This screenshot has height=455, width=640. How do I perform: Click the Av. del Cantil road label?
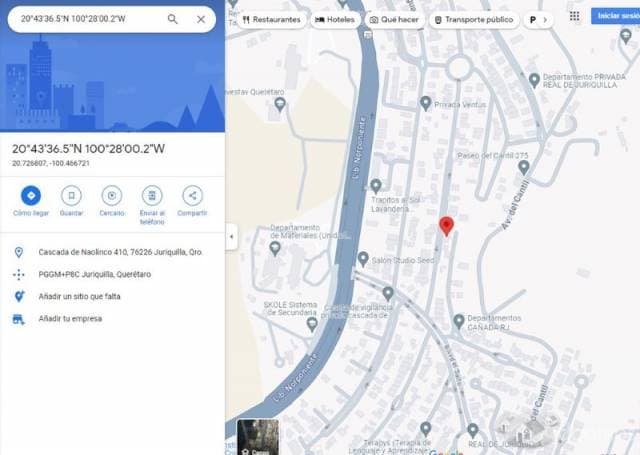click(515, 204)
